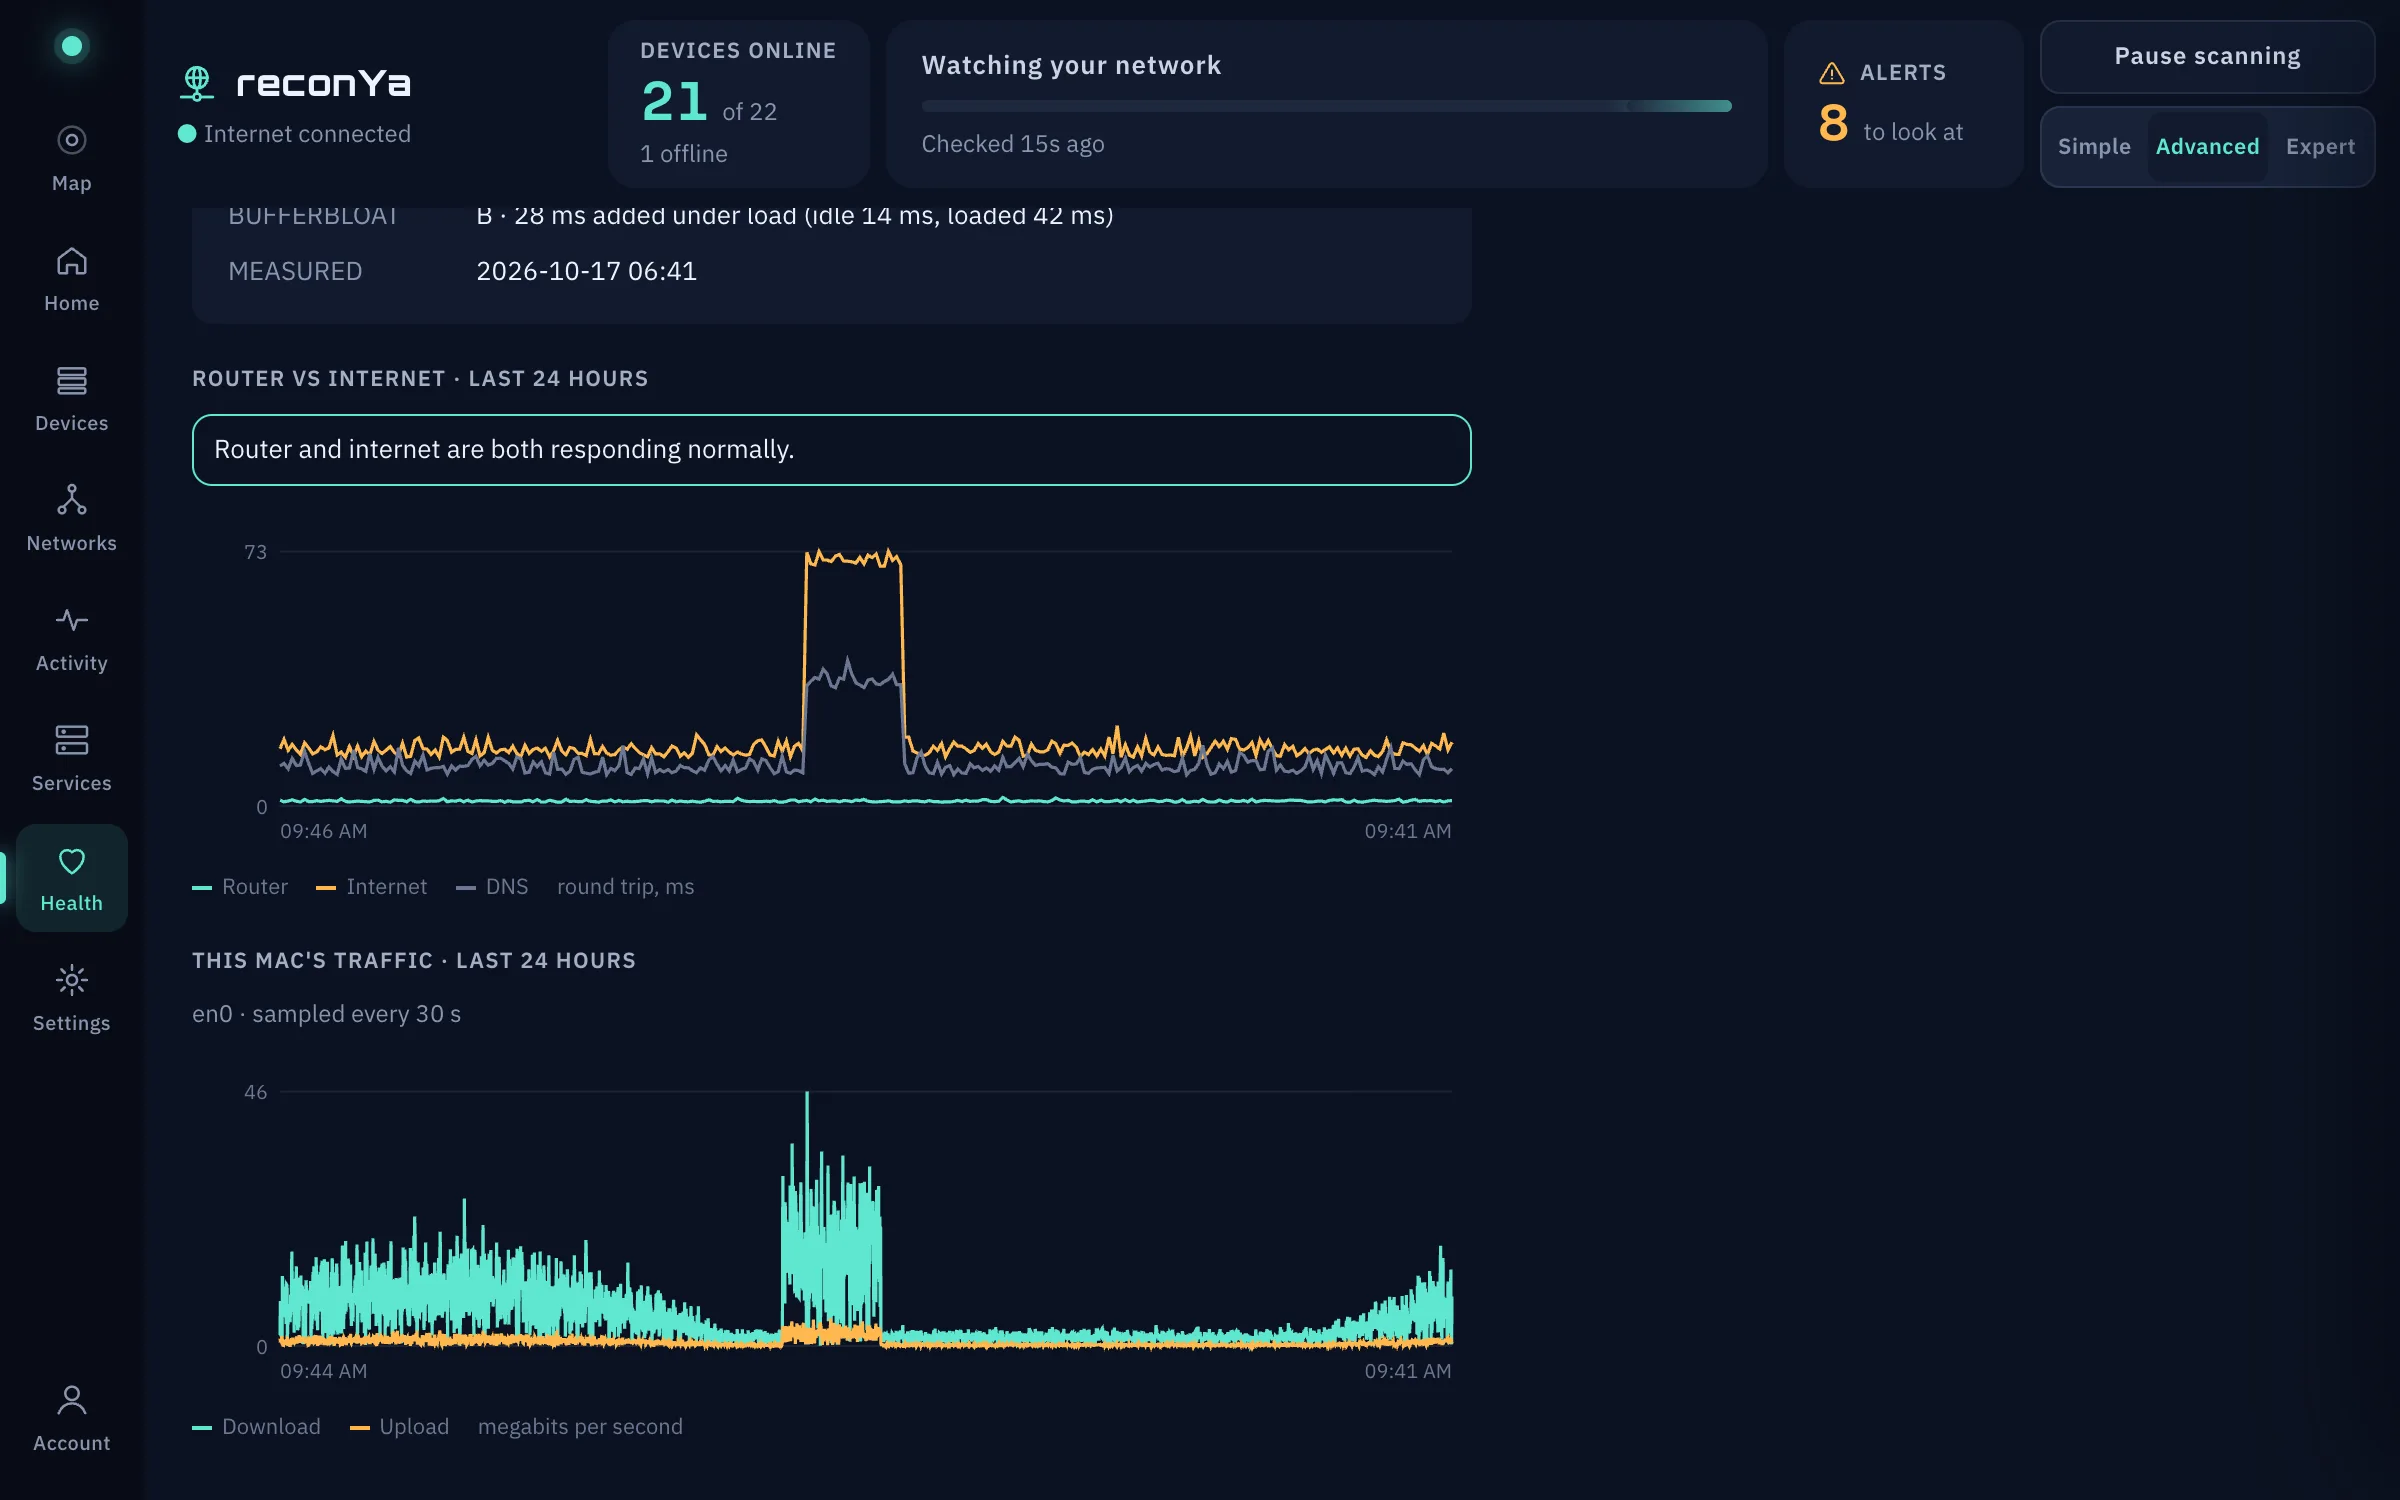Toggle Upload series in traffic legend

coord(400,1427)
